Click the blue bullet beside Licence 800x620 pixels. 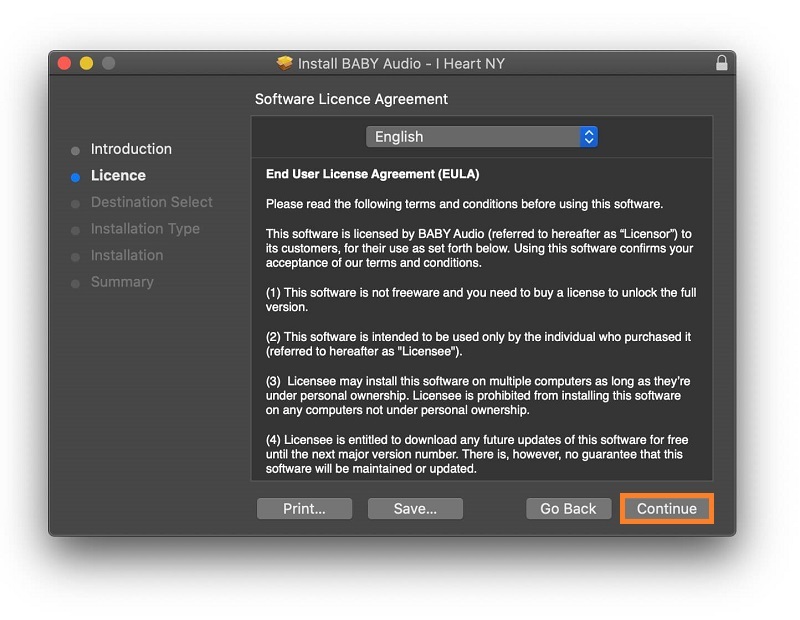pyautogui.click(x=76, y=177)
